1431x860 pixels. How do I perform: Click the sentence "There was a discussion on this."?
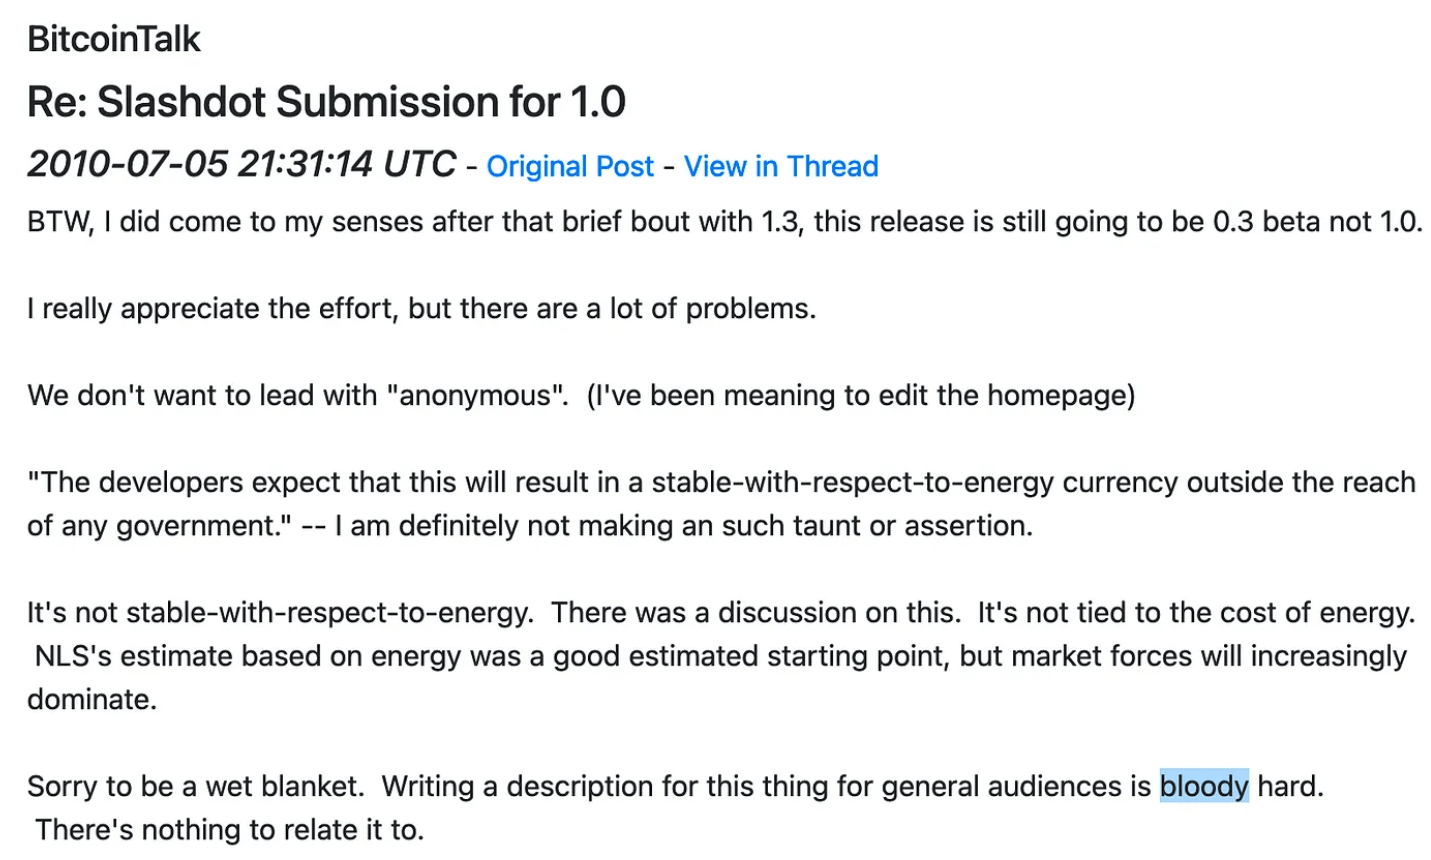tap(756, 612)
